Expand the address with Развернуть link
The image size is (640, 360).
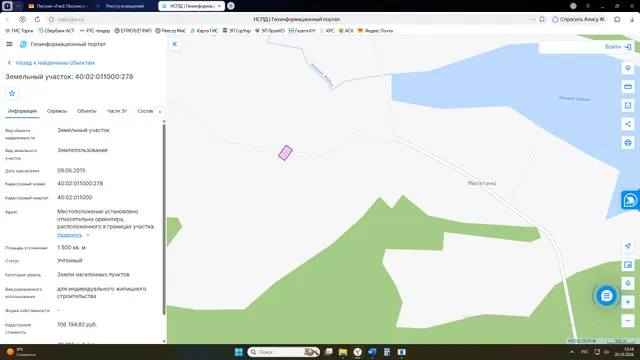coord(70,235)
